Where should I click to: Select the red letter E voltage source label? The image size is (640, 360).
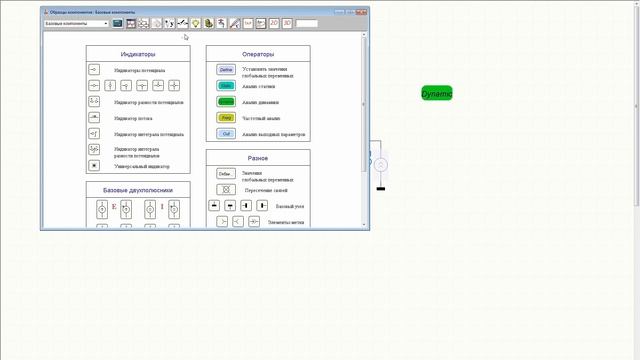point(114,207)
